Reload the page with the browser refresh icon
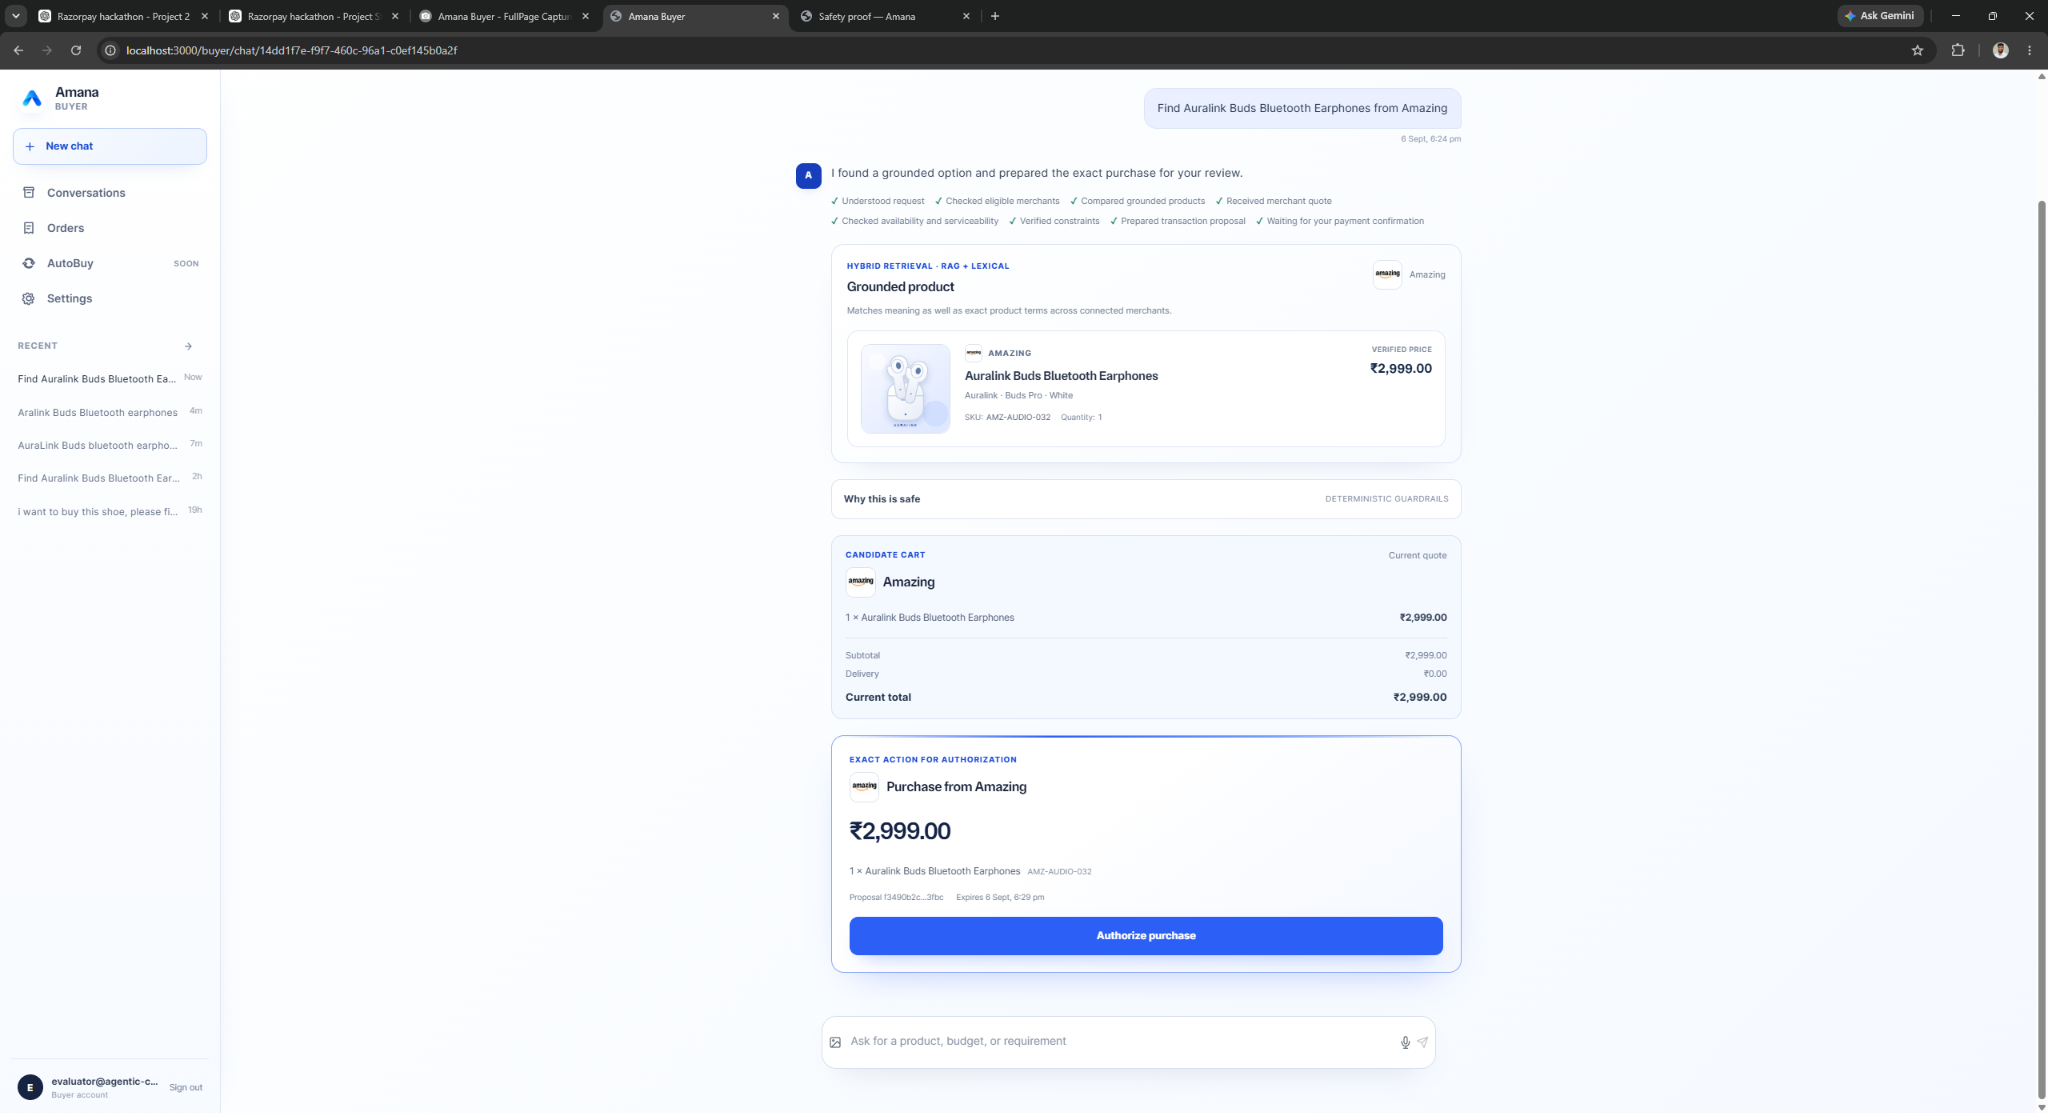 coord(75,50)
